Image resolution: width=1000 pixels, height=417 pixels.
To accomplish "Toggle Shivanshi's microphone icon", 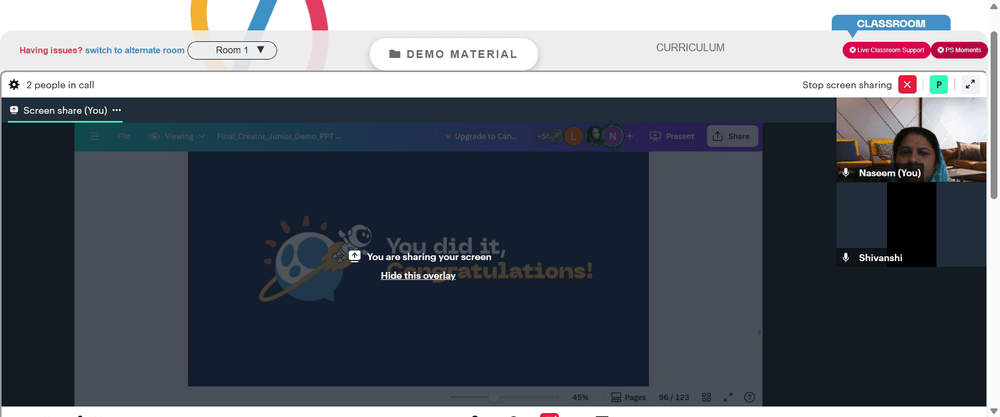I will 846,258.
